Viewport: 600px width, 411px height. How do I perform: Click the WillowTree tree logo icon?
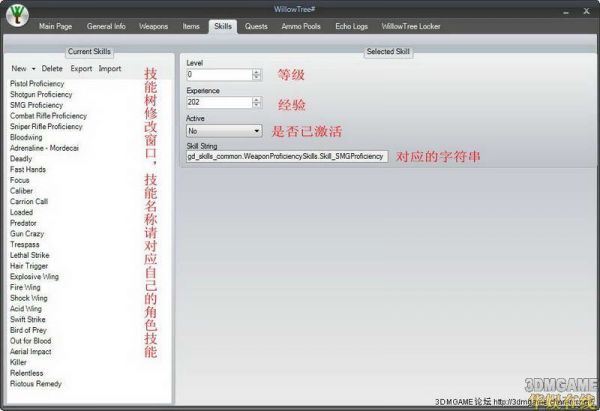[16, 20]
